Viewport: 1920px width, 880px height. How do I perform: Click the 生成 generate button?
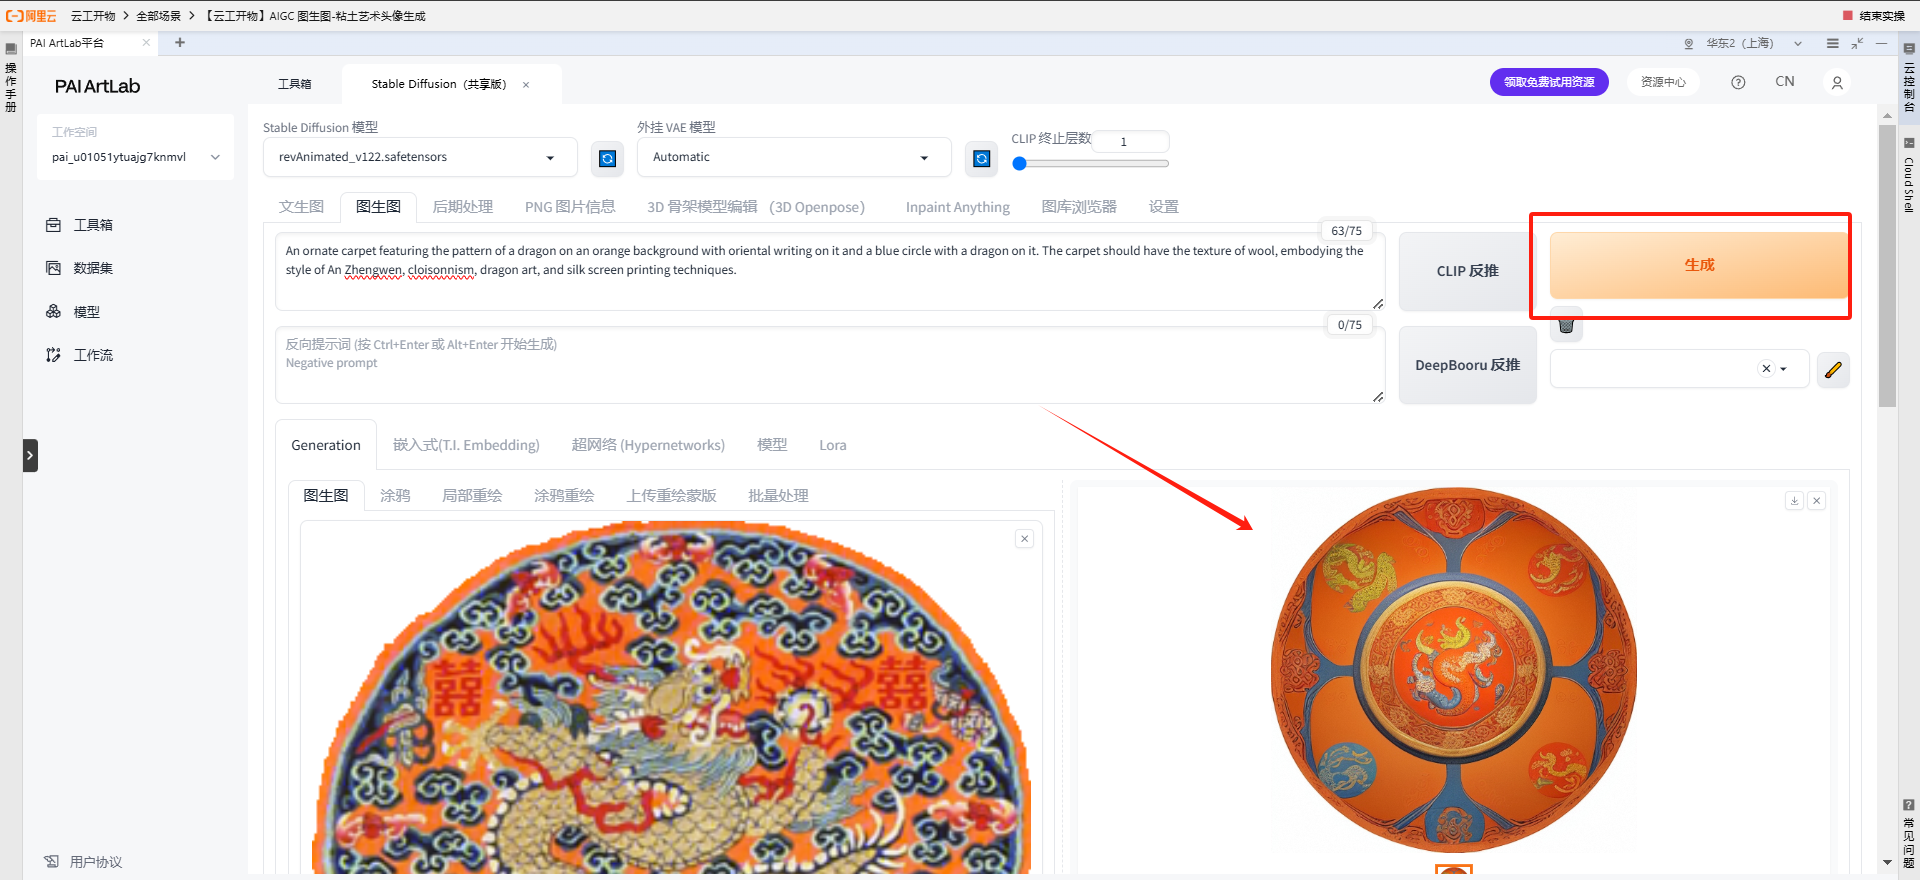(x=1698, y=265)
